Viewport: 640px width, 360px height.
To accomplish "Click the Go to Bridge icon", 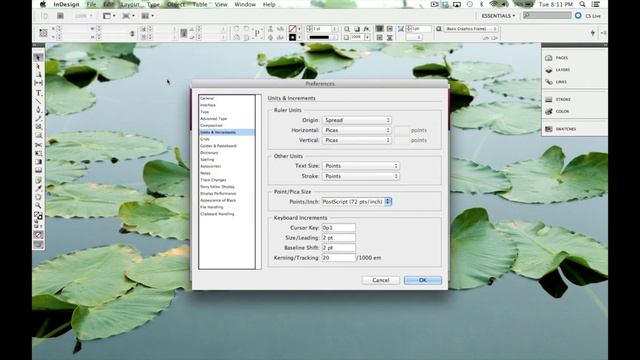I will click(44, 16).
